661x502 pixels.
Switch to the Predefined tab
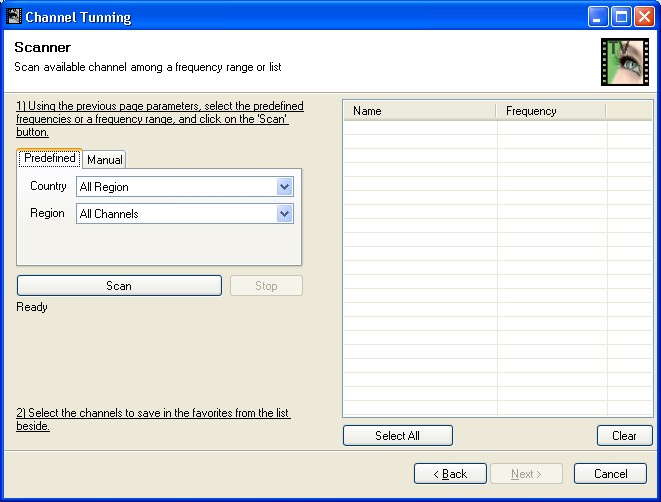50,159
